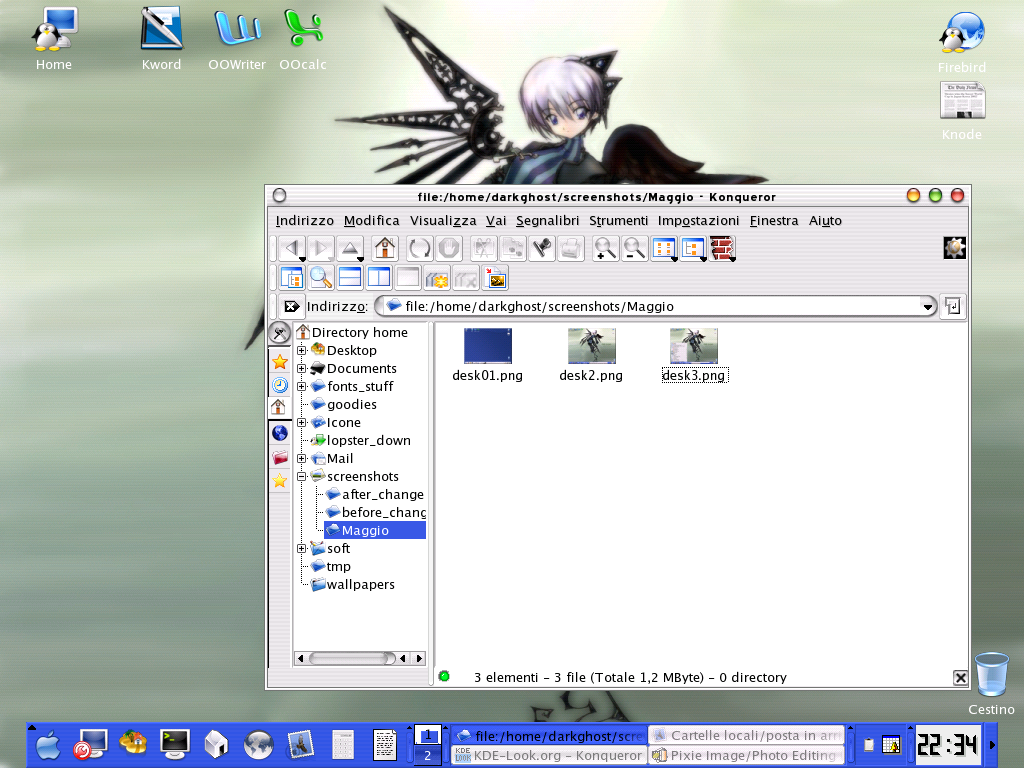Go up one directory with Up arrow

(x=350, y=248)
